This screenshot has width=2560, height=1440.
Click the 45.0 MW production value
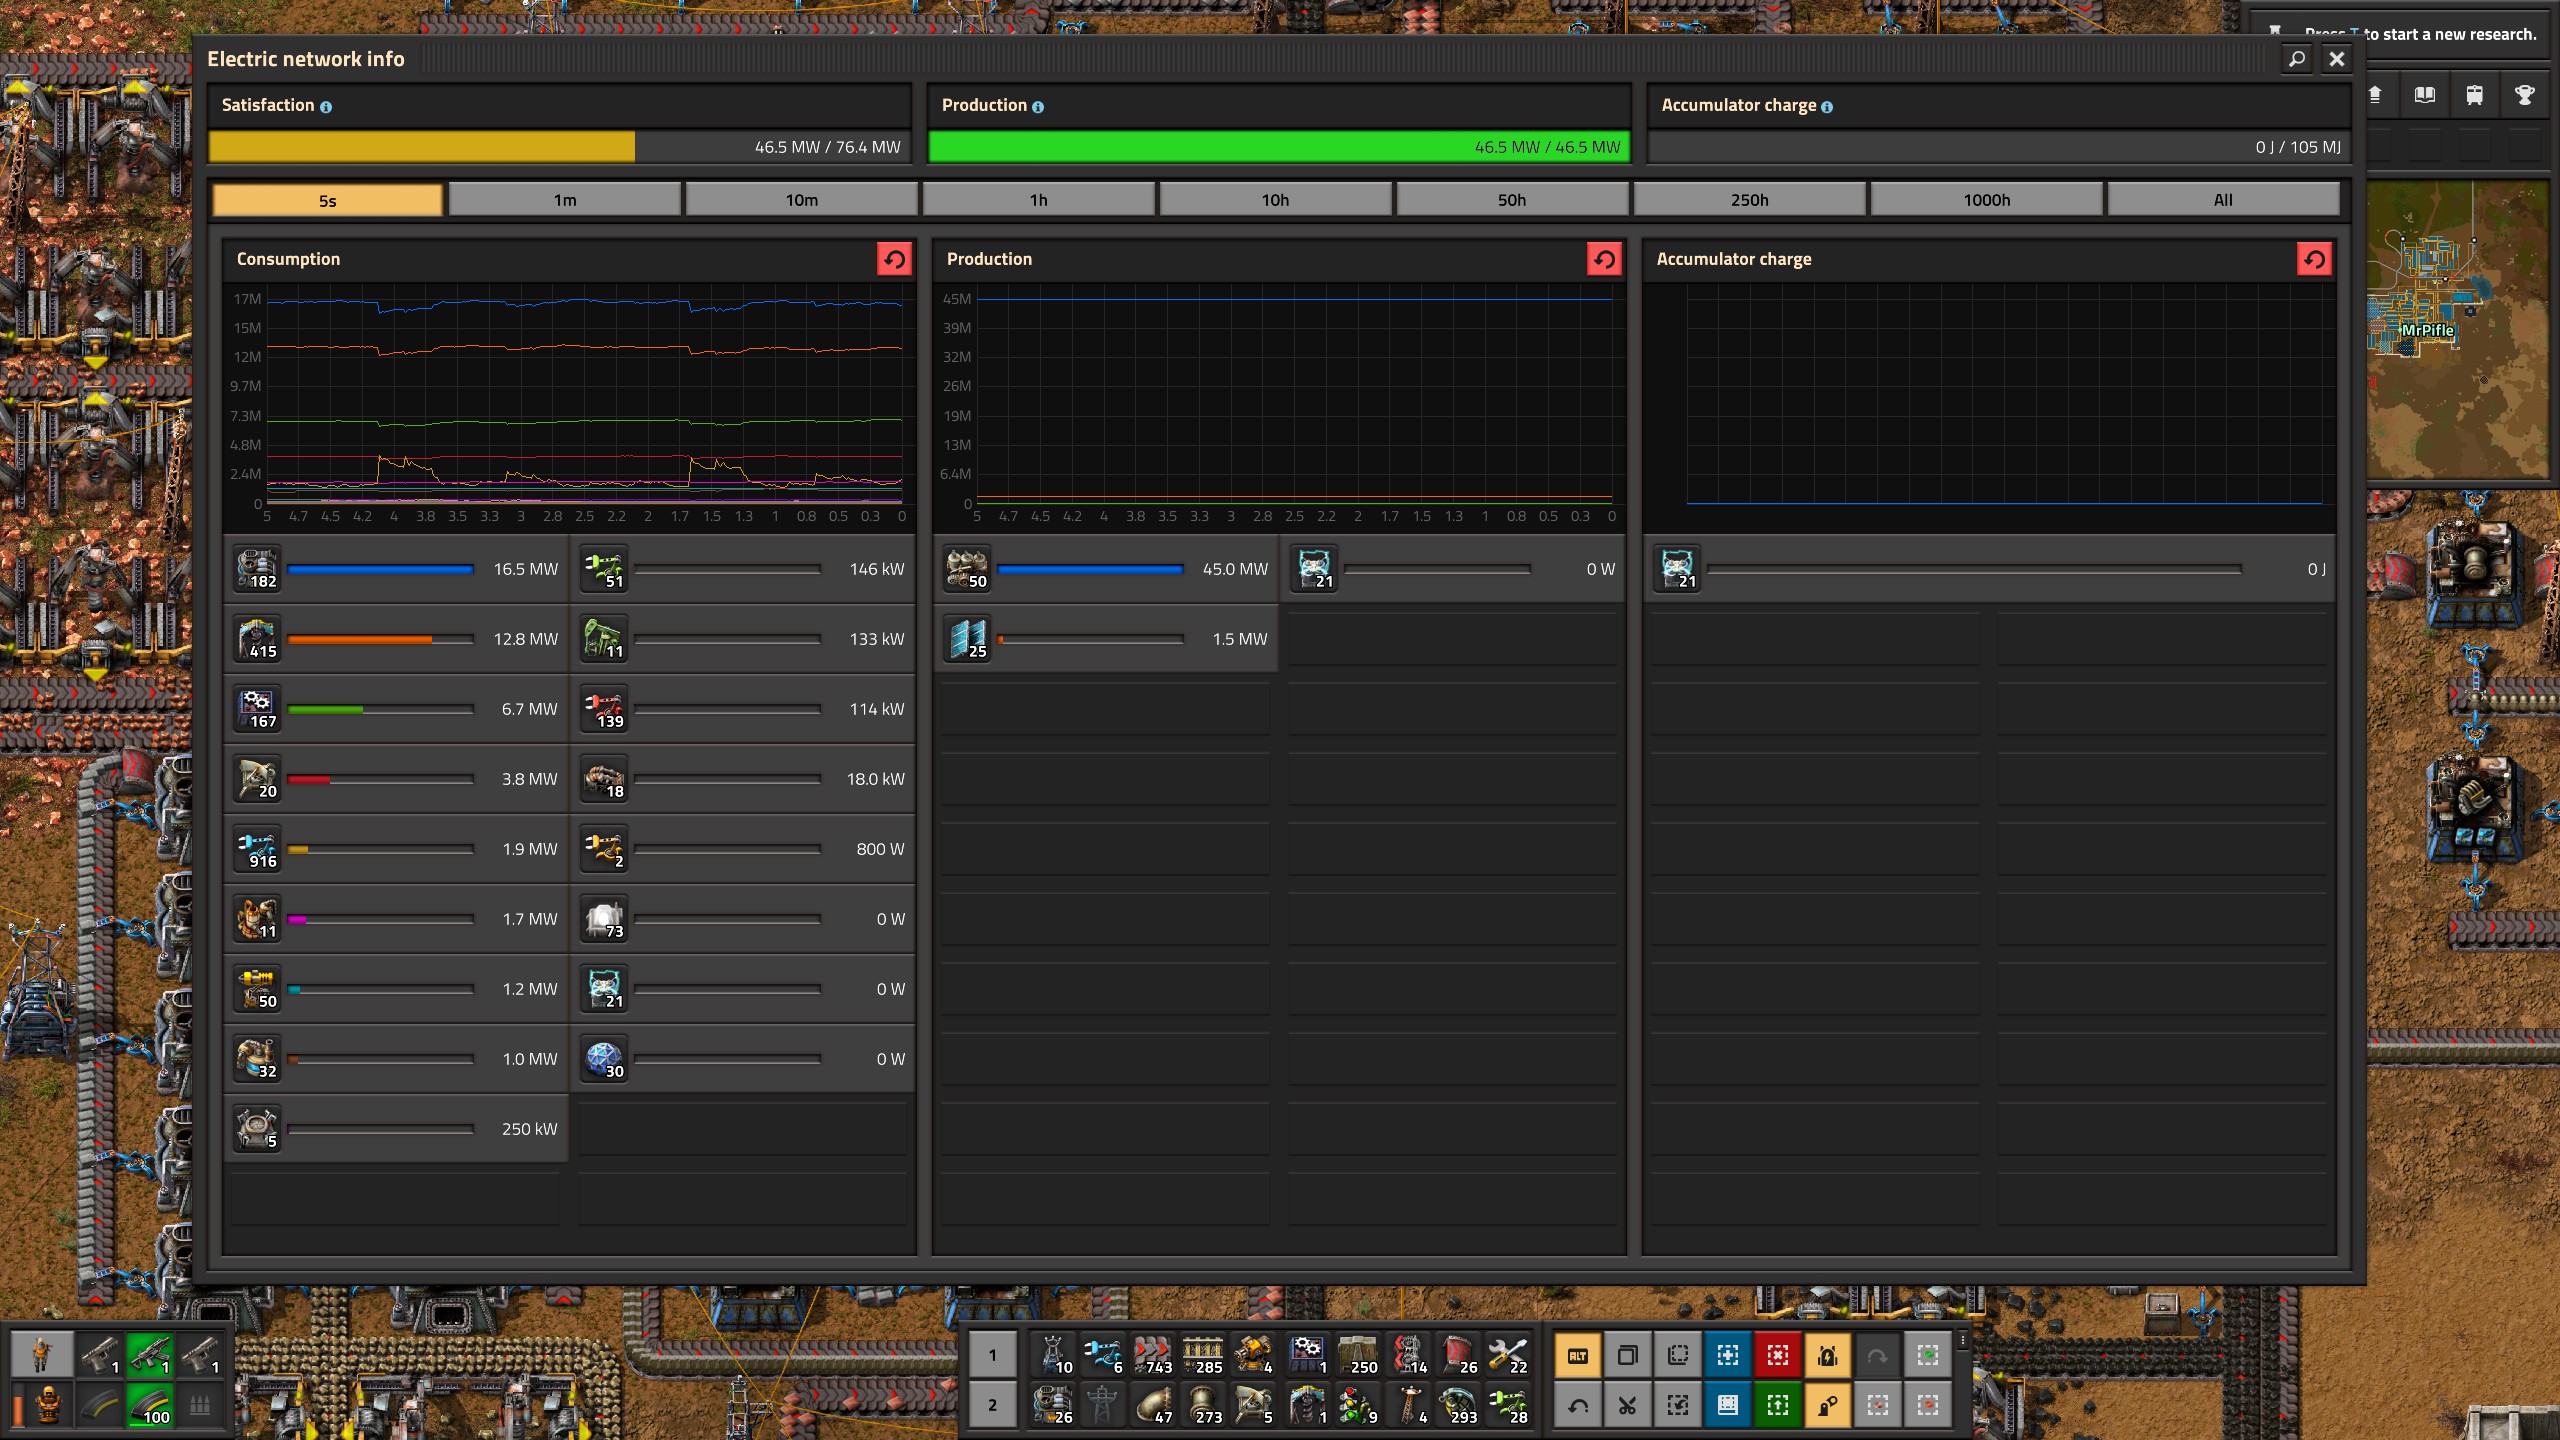click(x=1235, y=569)
